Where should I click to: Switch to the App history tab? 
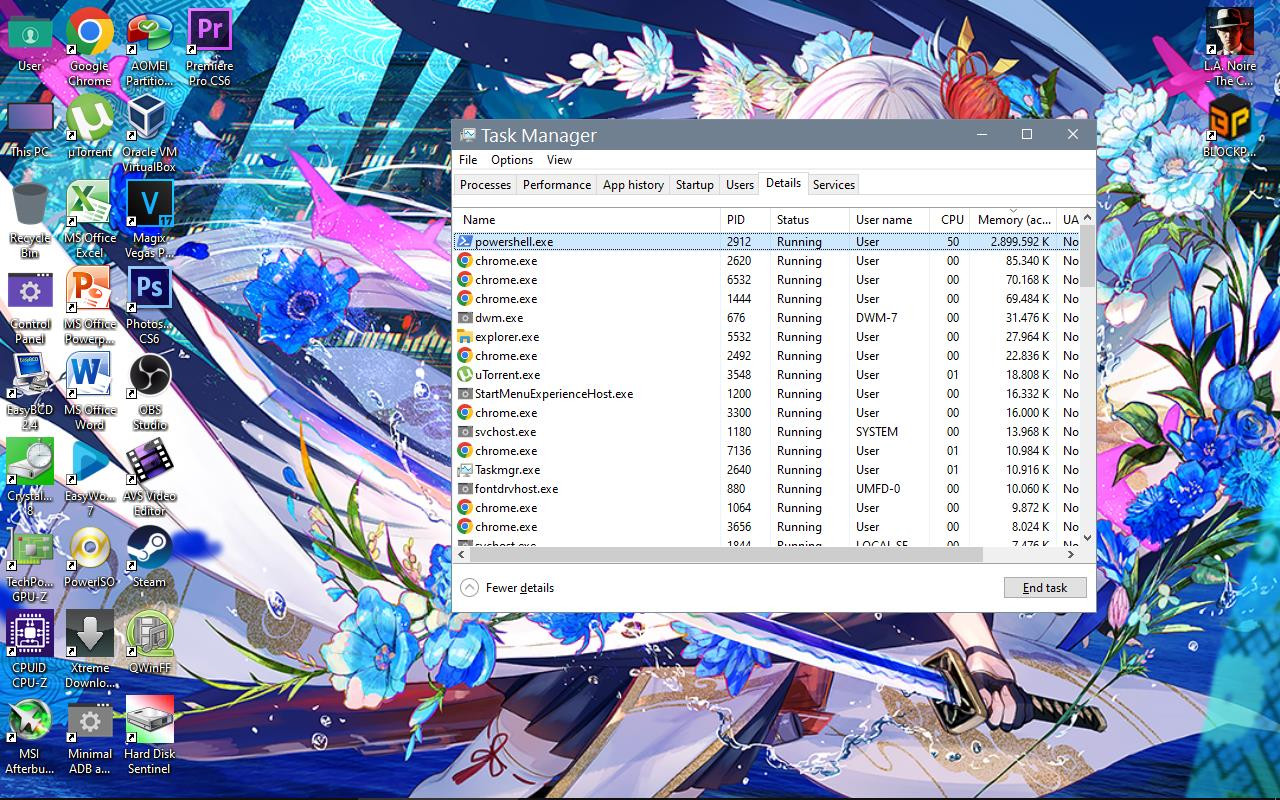[633, 185]
